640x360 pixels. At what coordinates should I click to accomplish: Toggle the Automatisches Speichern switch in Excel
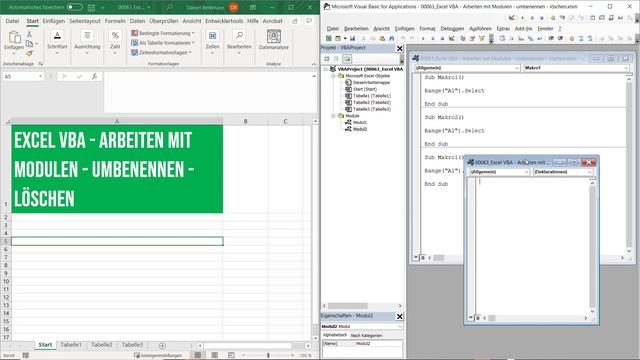click(x=75, y=7)
